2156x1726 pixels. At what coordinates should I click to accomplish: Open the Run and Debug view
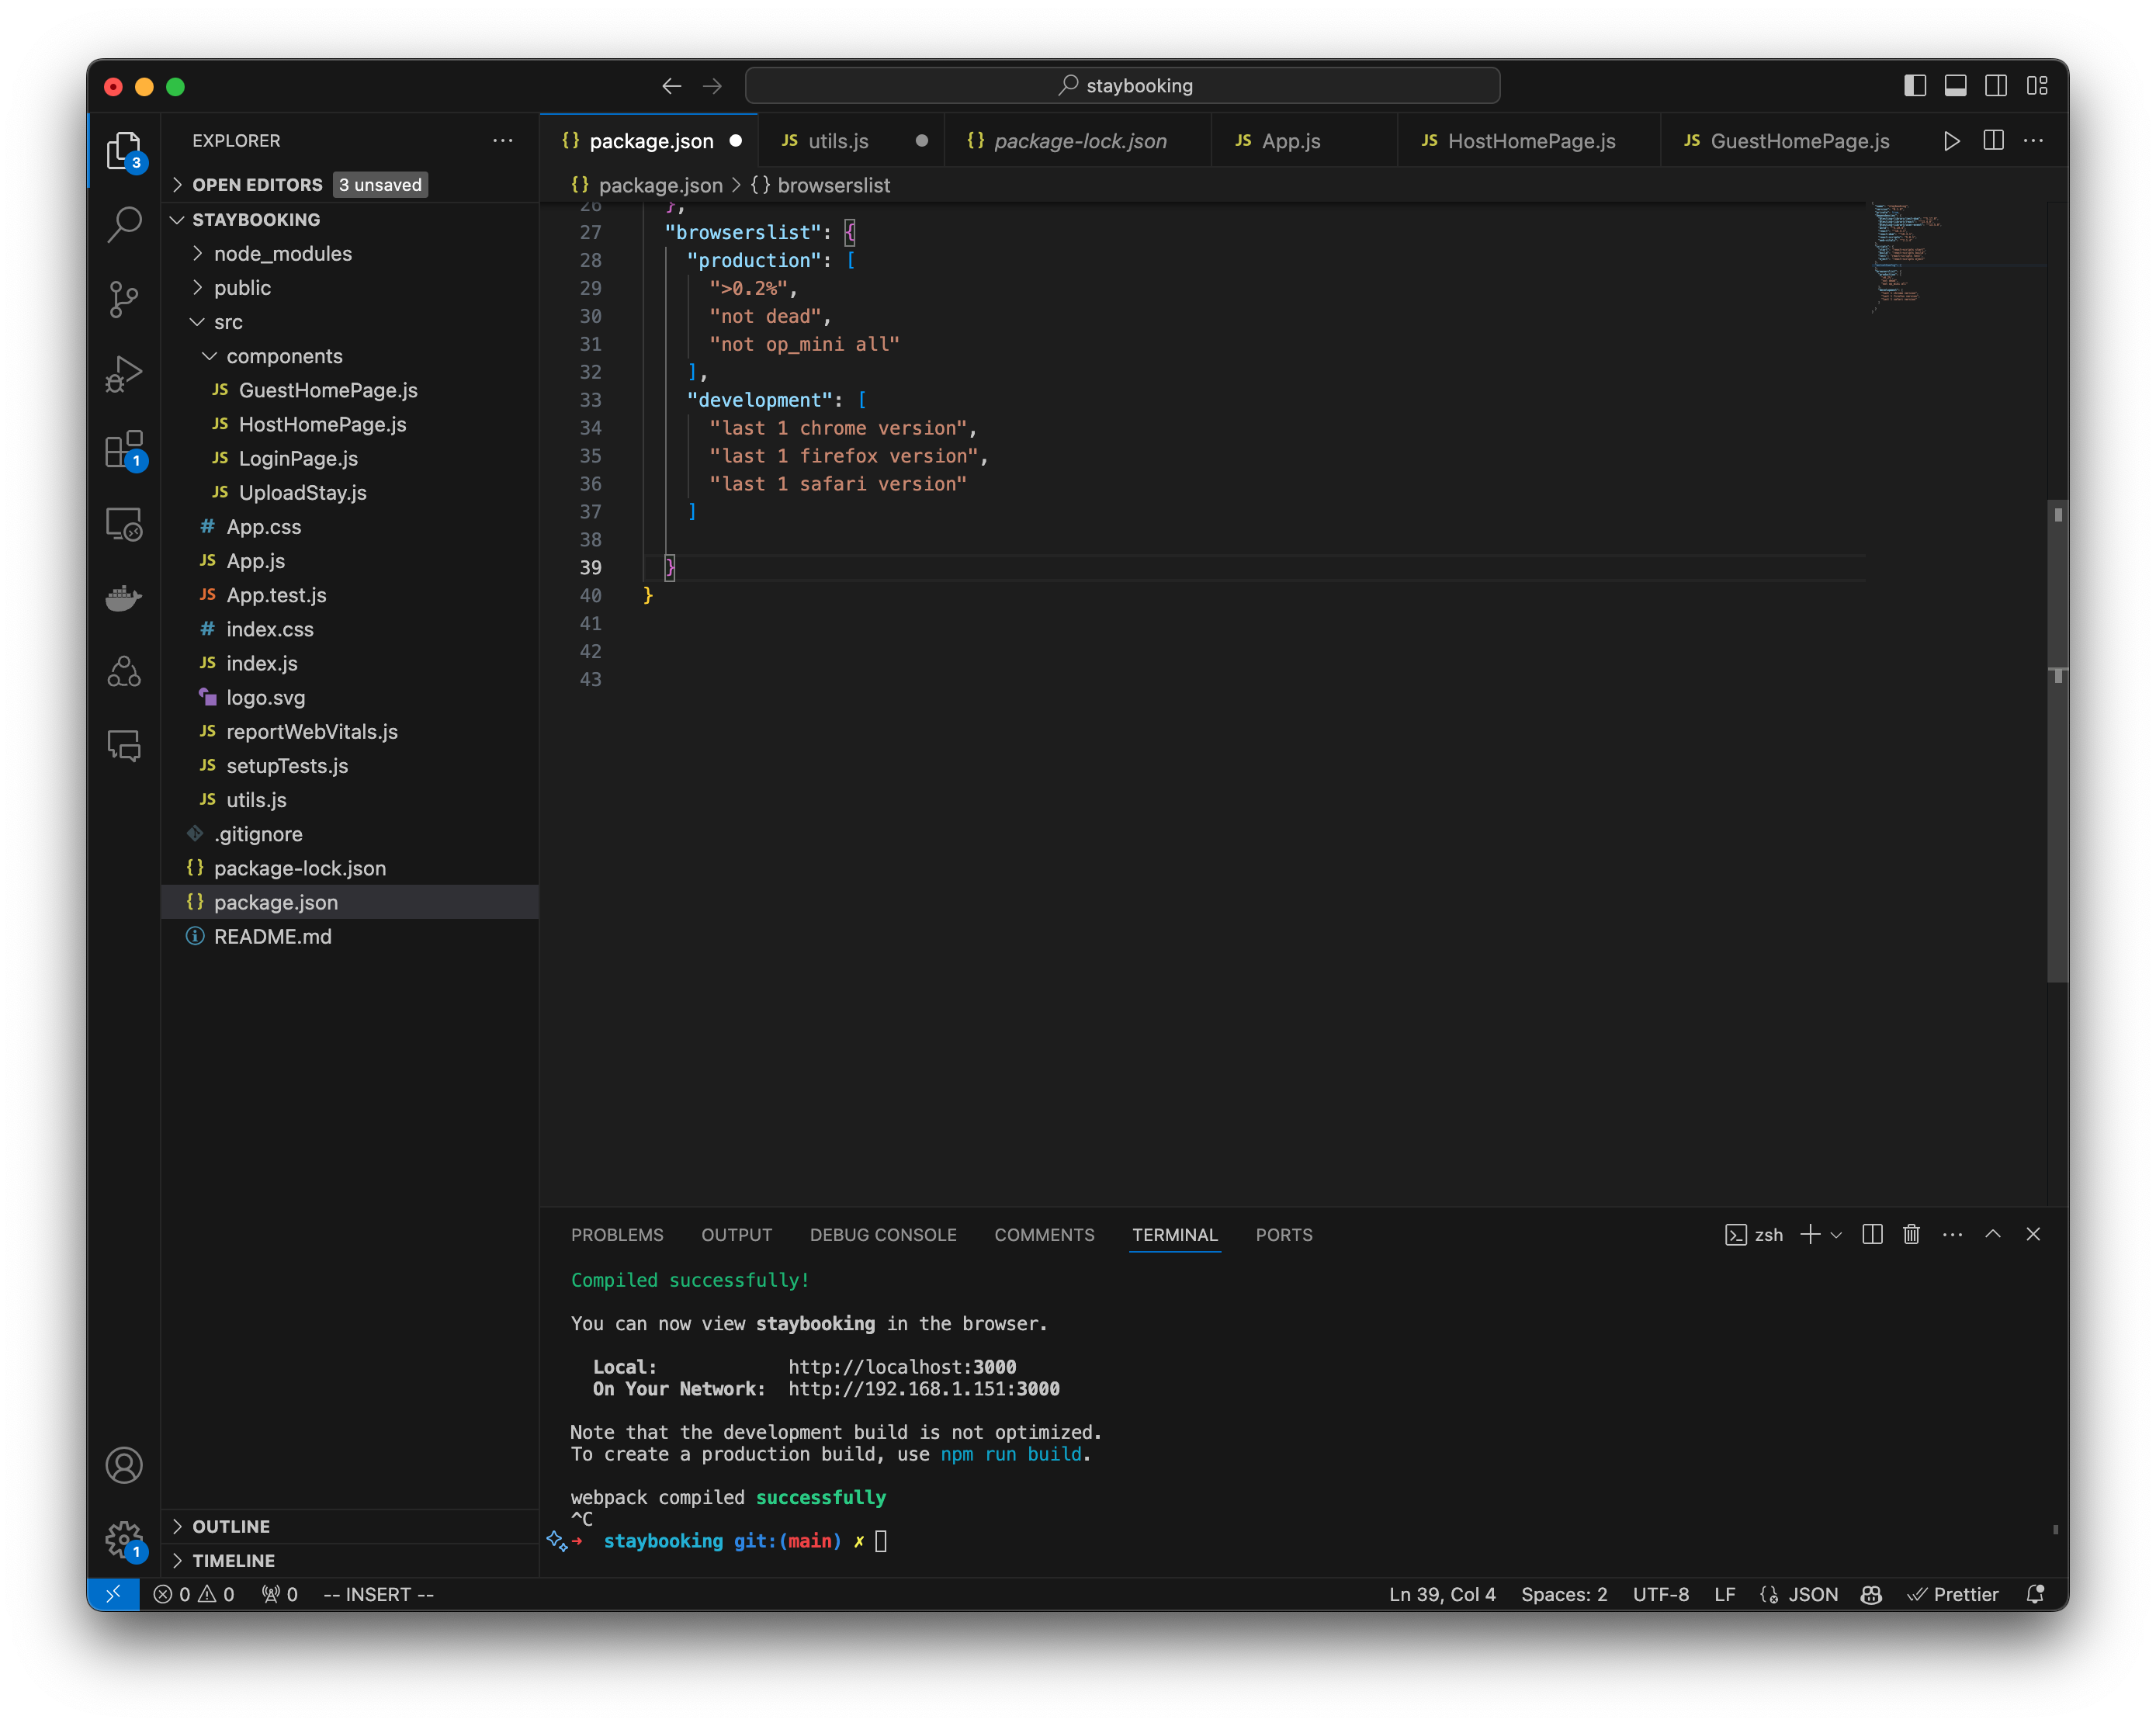pos(124,373)
